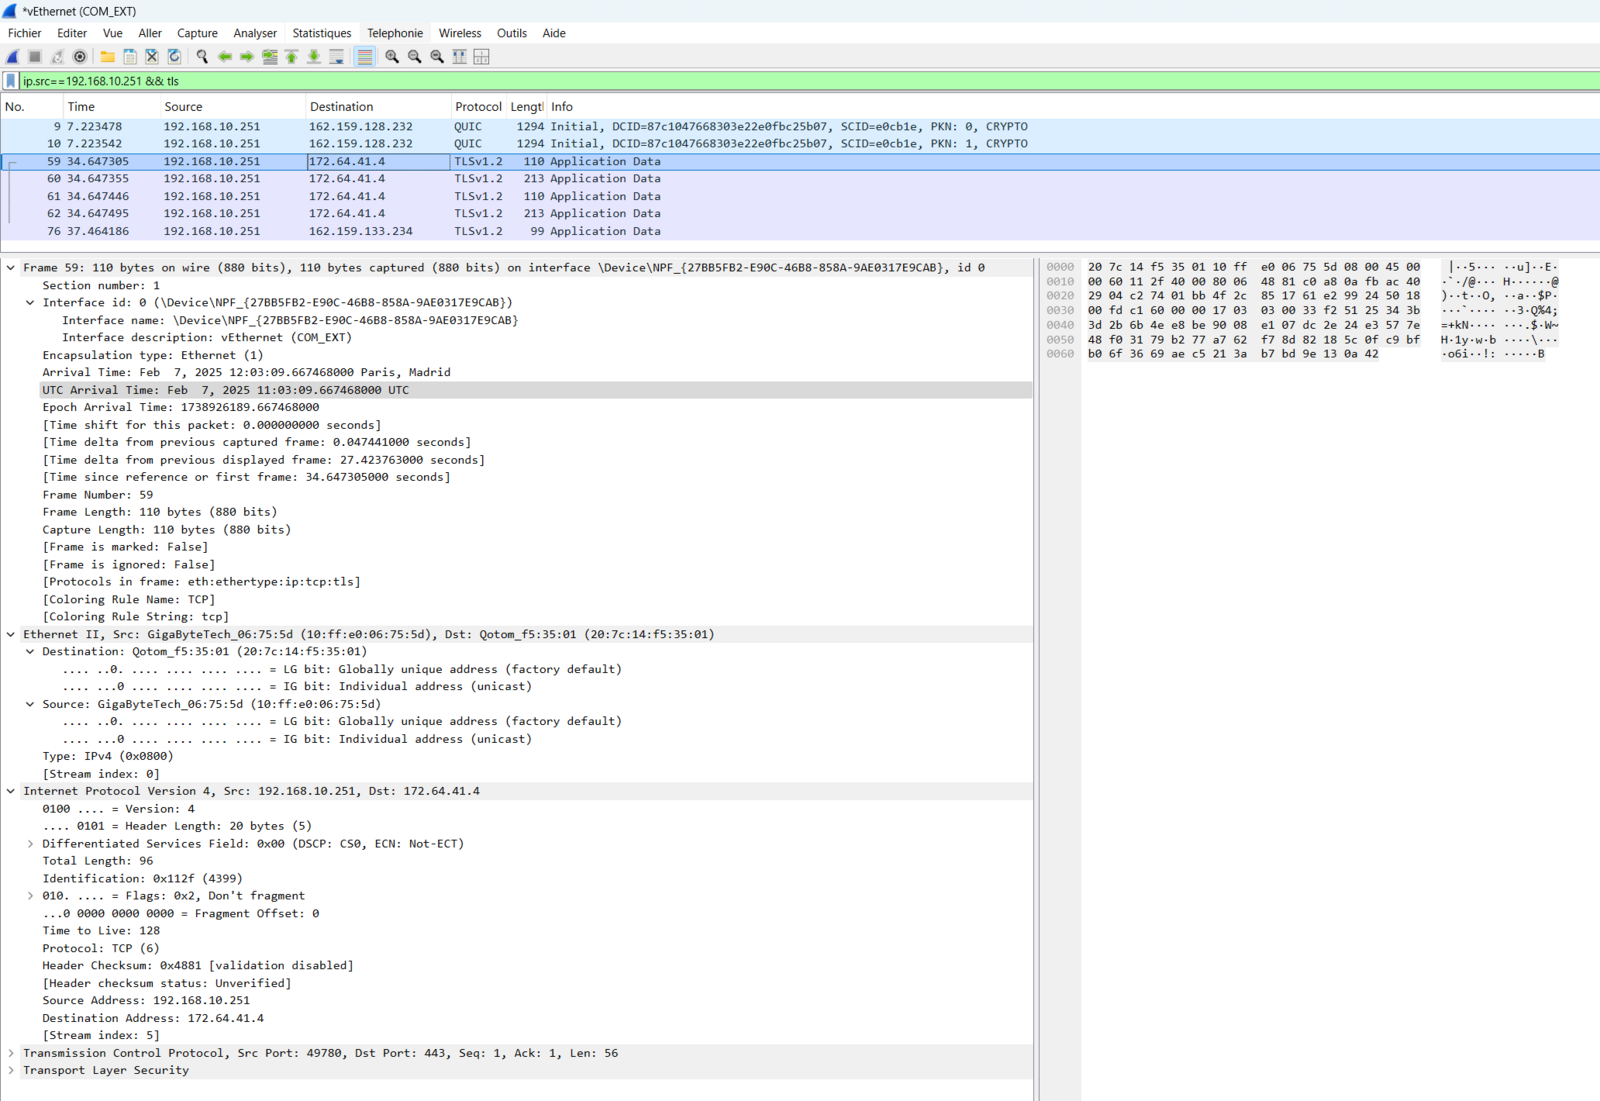Toggle the colorize packet list button
Screen dimensions: 1600x1101
365,57
